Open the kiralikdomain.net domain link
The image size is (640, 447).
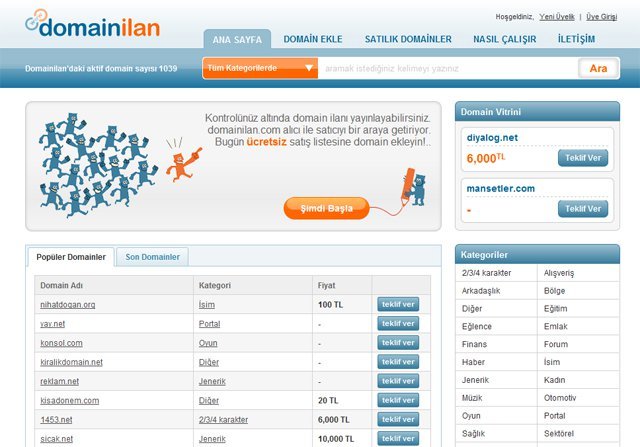pos(71,362)
